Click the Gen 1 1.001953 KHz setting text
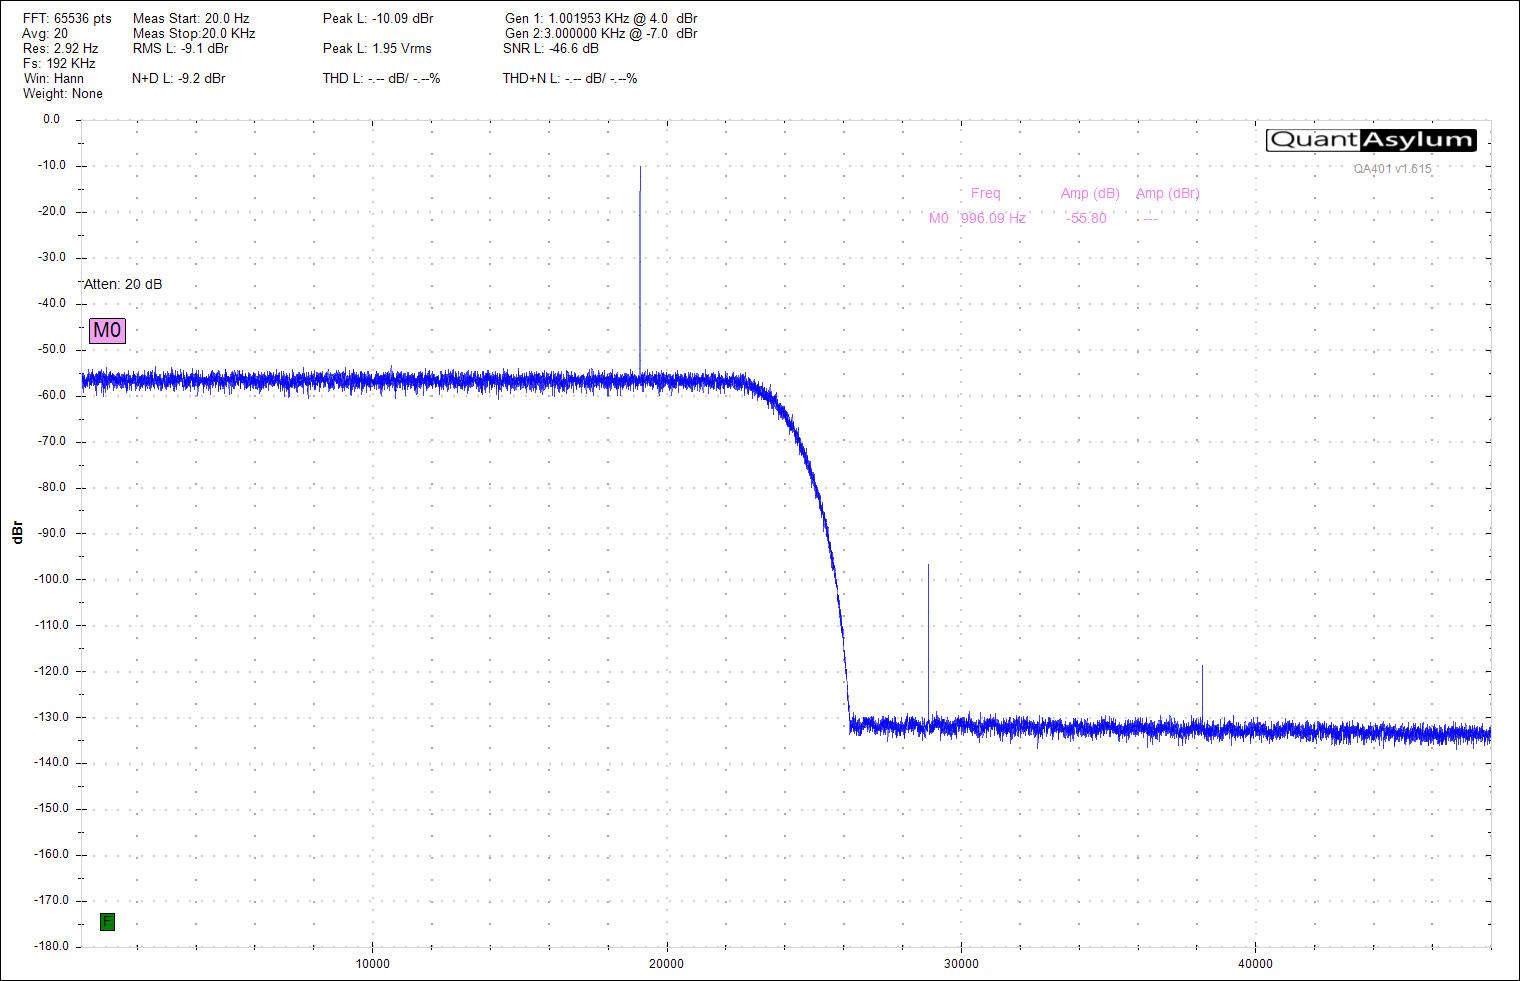The image size is (1520, 981). pyautogui.click(x=601, y=19)
